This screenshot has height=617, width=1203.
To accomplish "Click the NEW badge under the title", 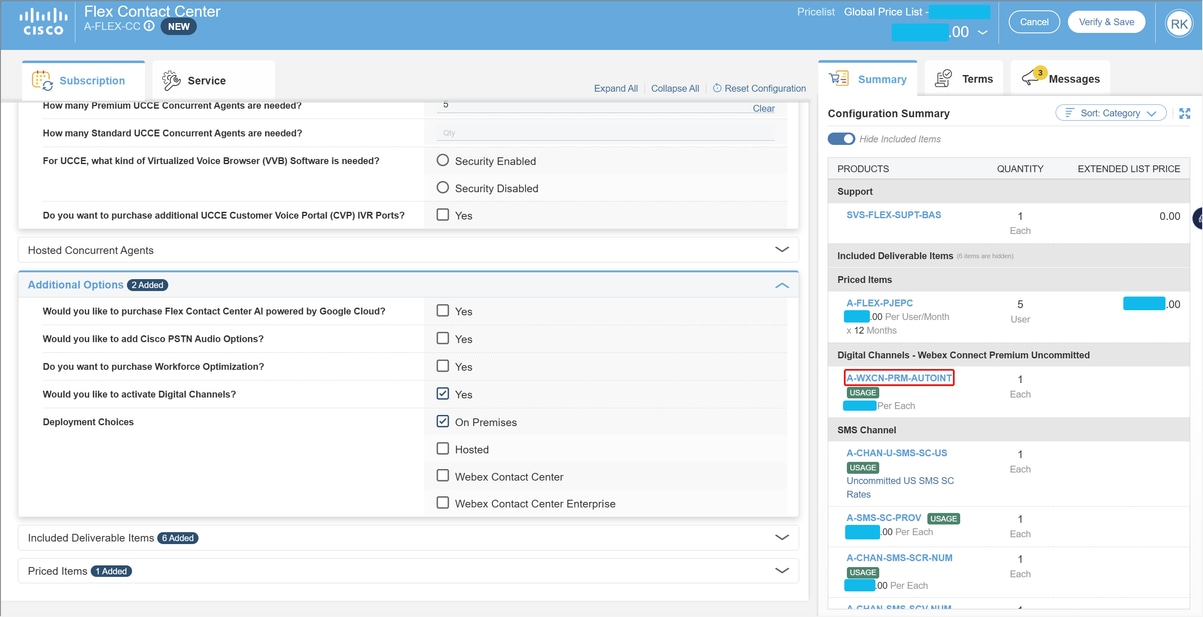I will 179,27.
